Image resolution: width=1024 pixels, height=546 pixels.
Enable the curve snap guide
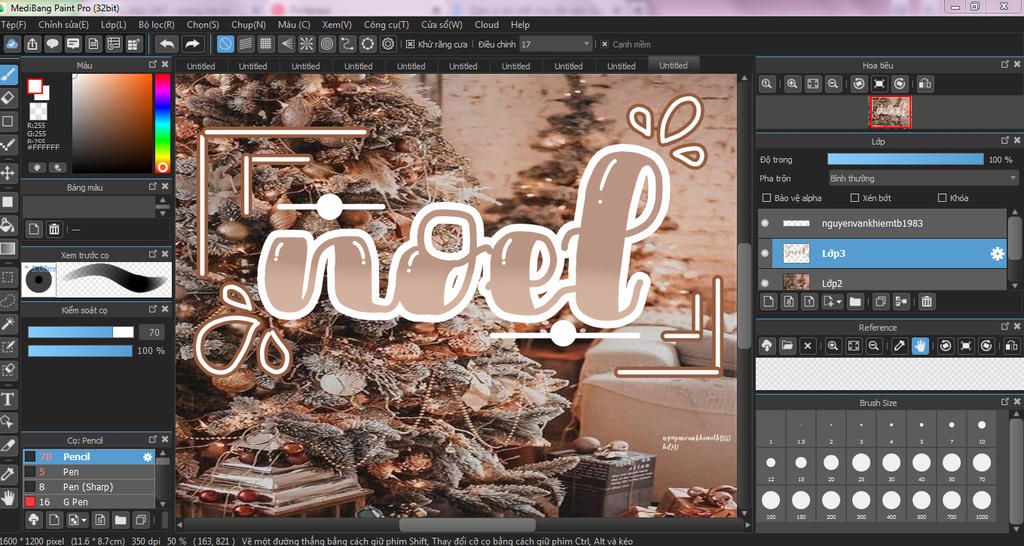point(347,44)
